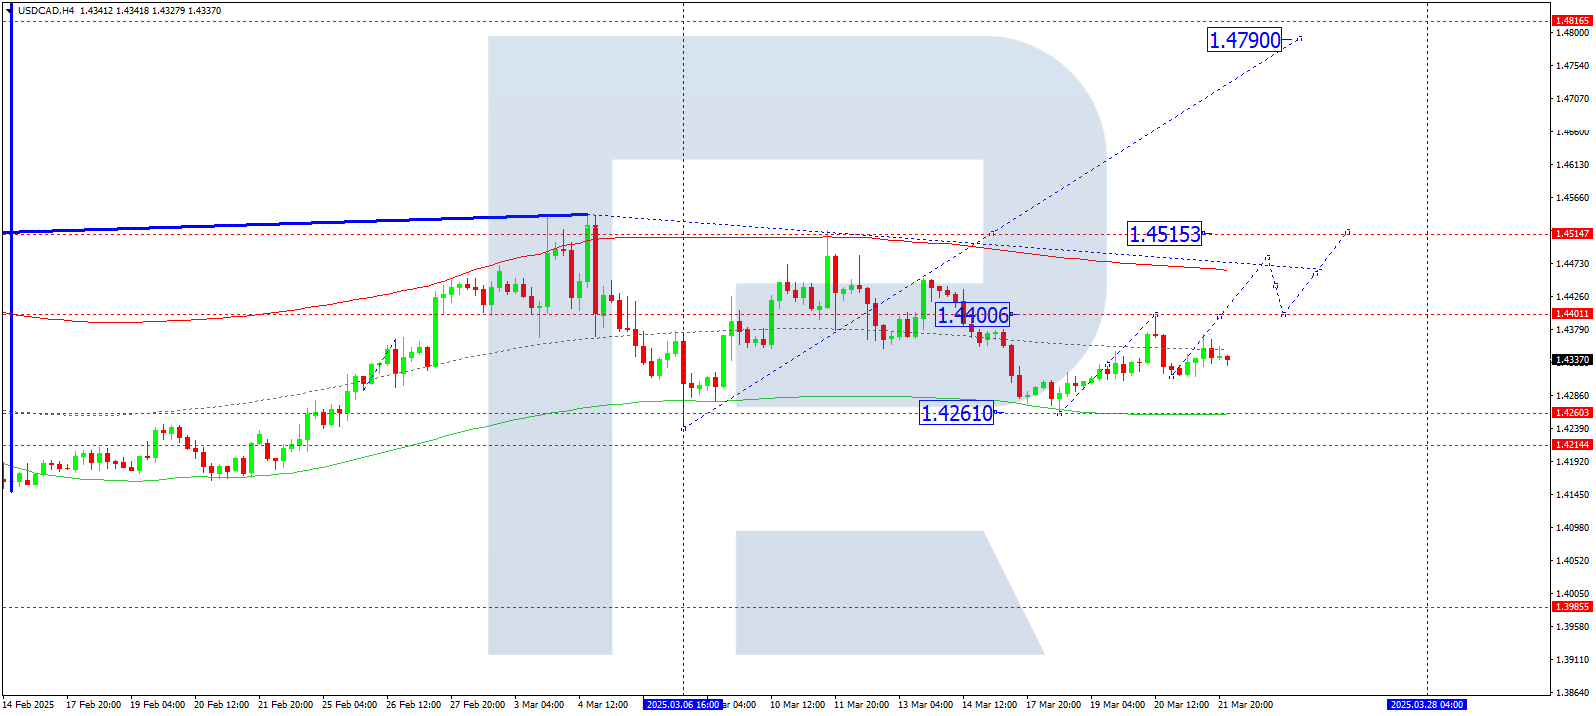Click the 10 Mar 12:00 date label
Screen dimensions: 1596x716
coord(797,705)
